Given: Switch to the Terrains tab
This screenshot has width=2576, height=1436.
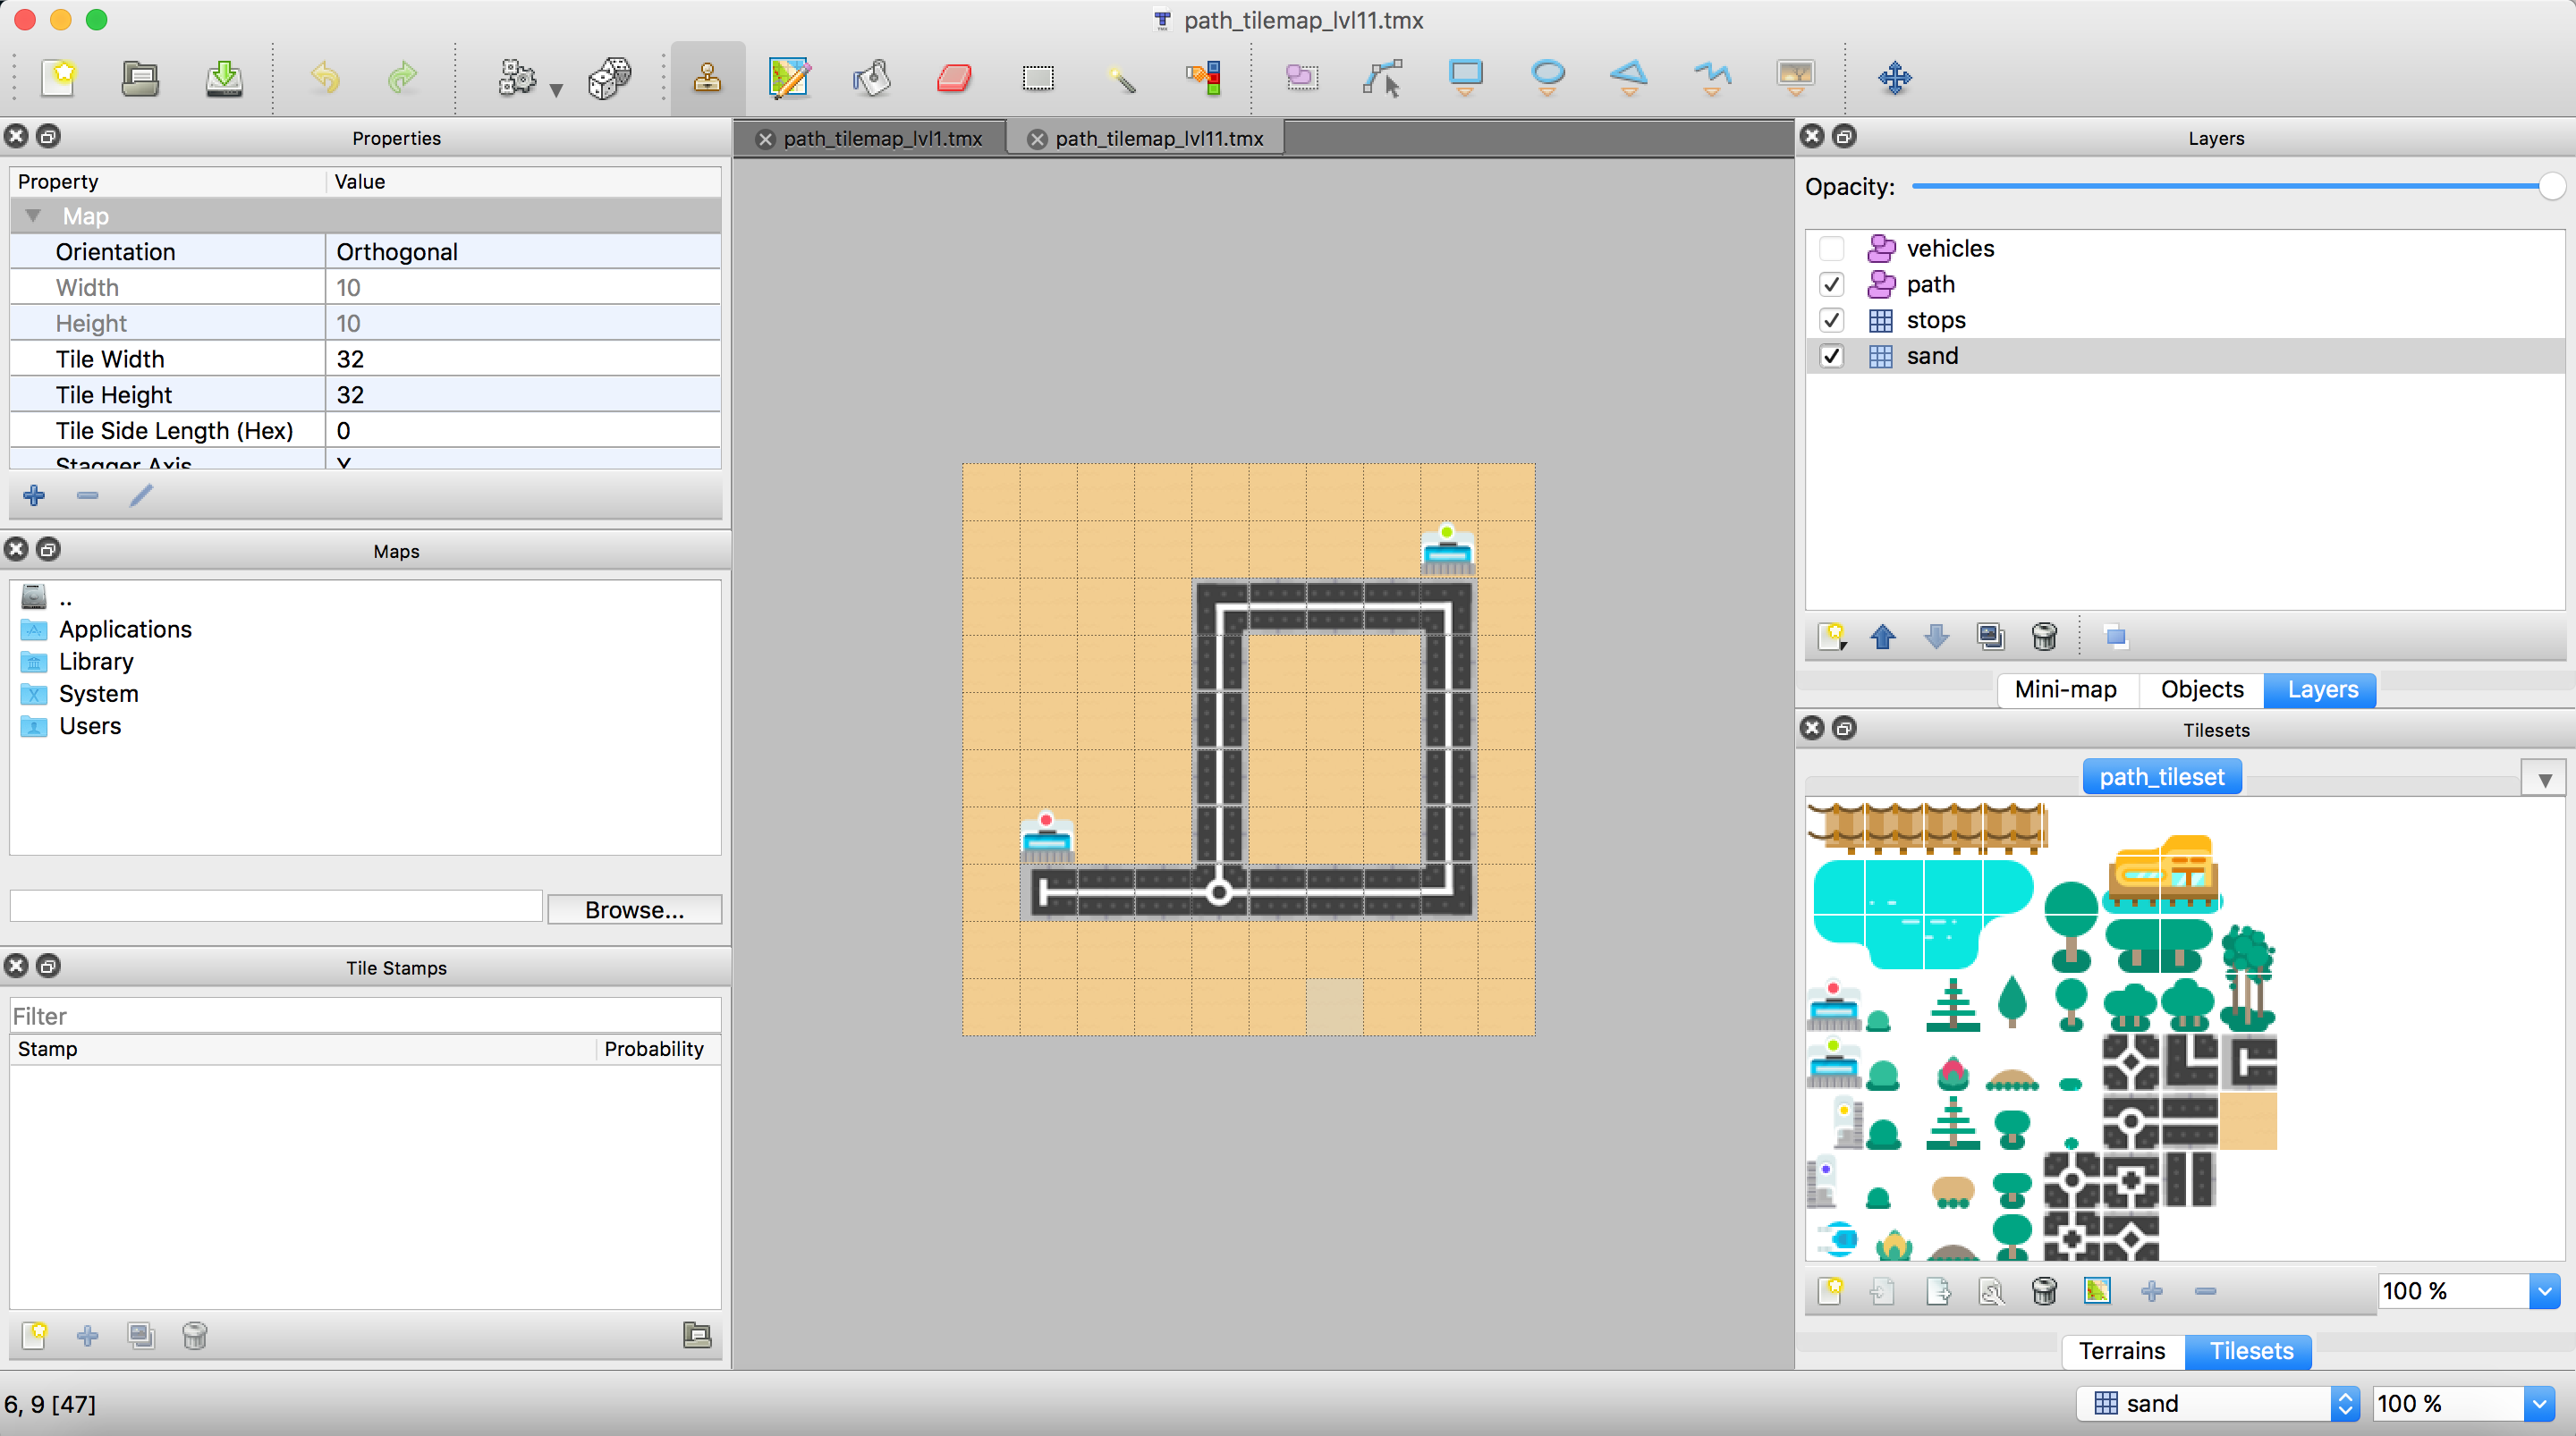Looking at the screenshot, I should click(x=2121, y=1351).
